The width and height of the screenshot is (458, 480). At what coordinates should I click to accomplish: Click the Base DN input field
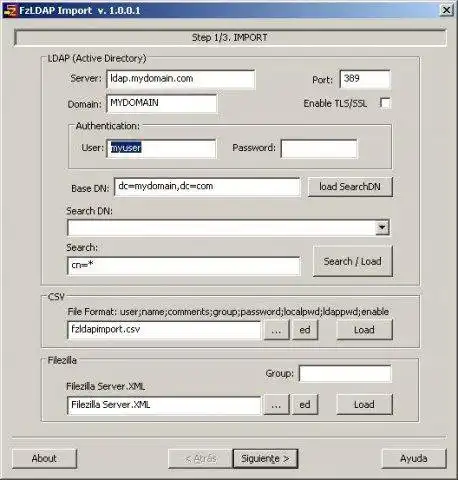pyautogui.click(x=207, y=187)
